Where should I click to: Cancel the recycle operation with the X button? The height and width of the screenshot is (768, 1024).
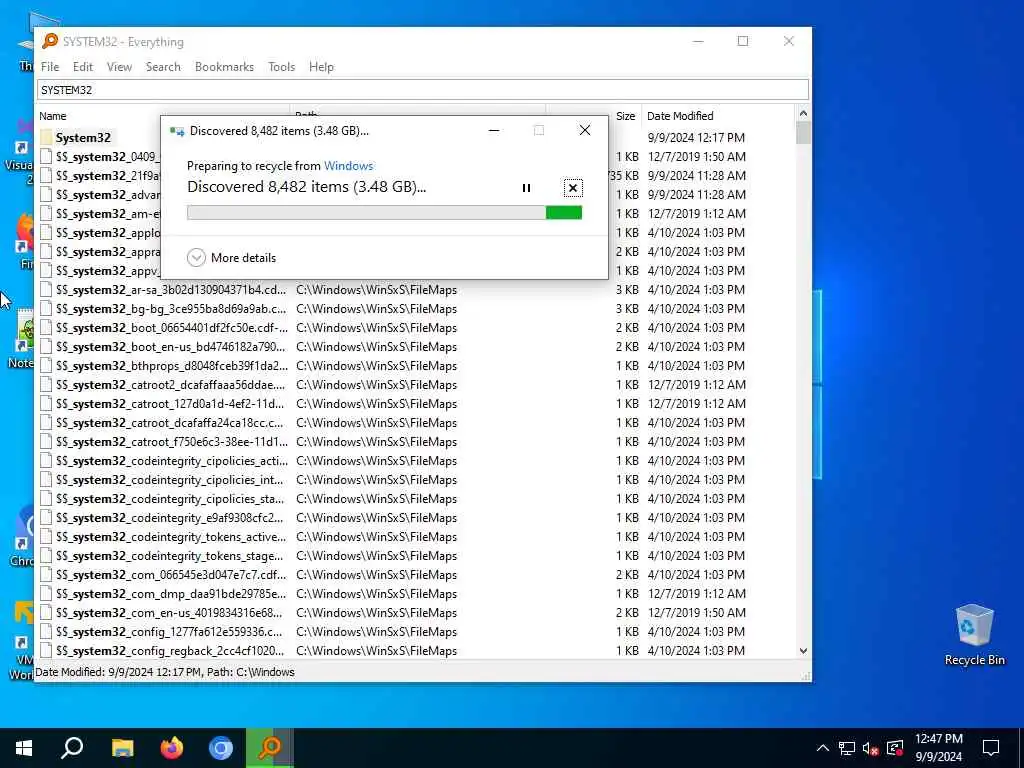pyautogui.click(x=573, y=188)
